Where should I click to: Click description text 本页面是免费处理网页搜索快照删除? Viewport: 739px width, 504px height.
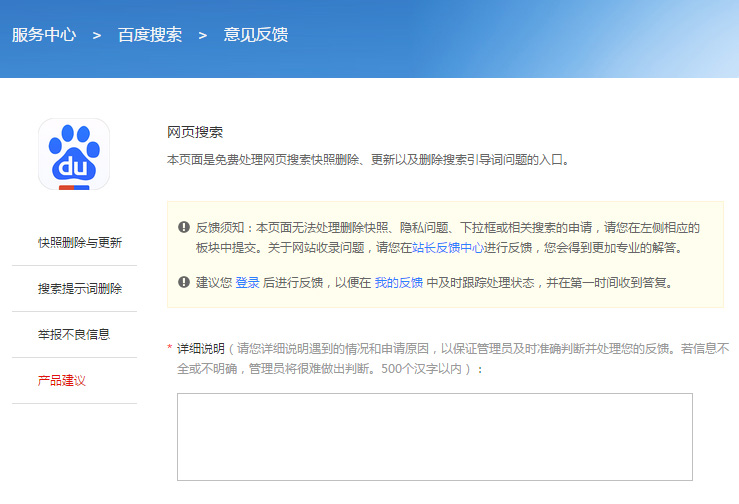click(369, 159)
